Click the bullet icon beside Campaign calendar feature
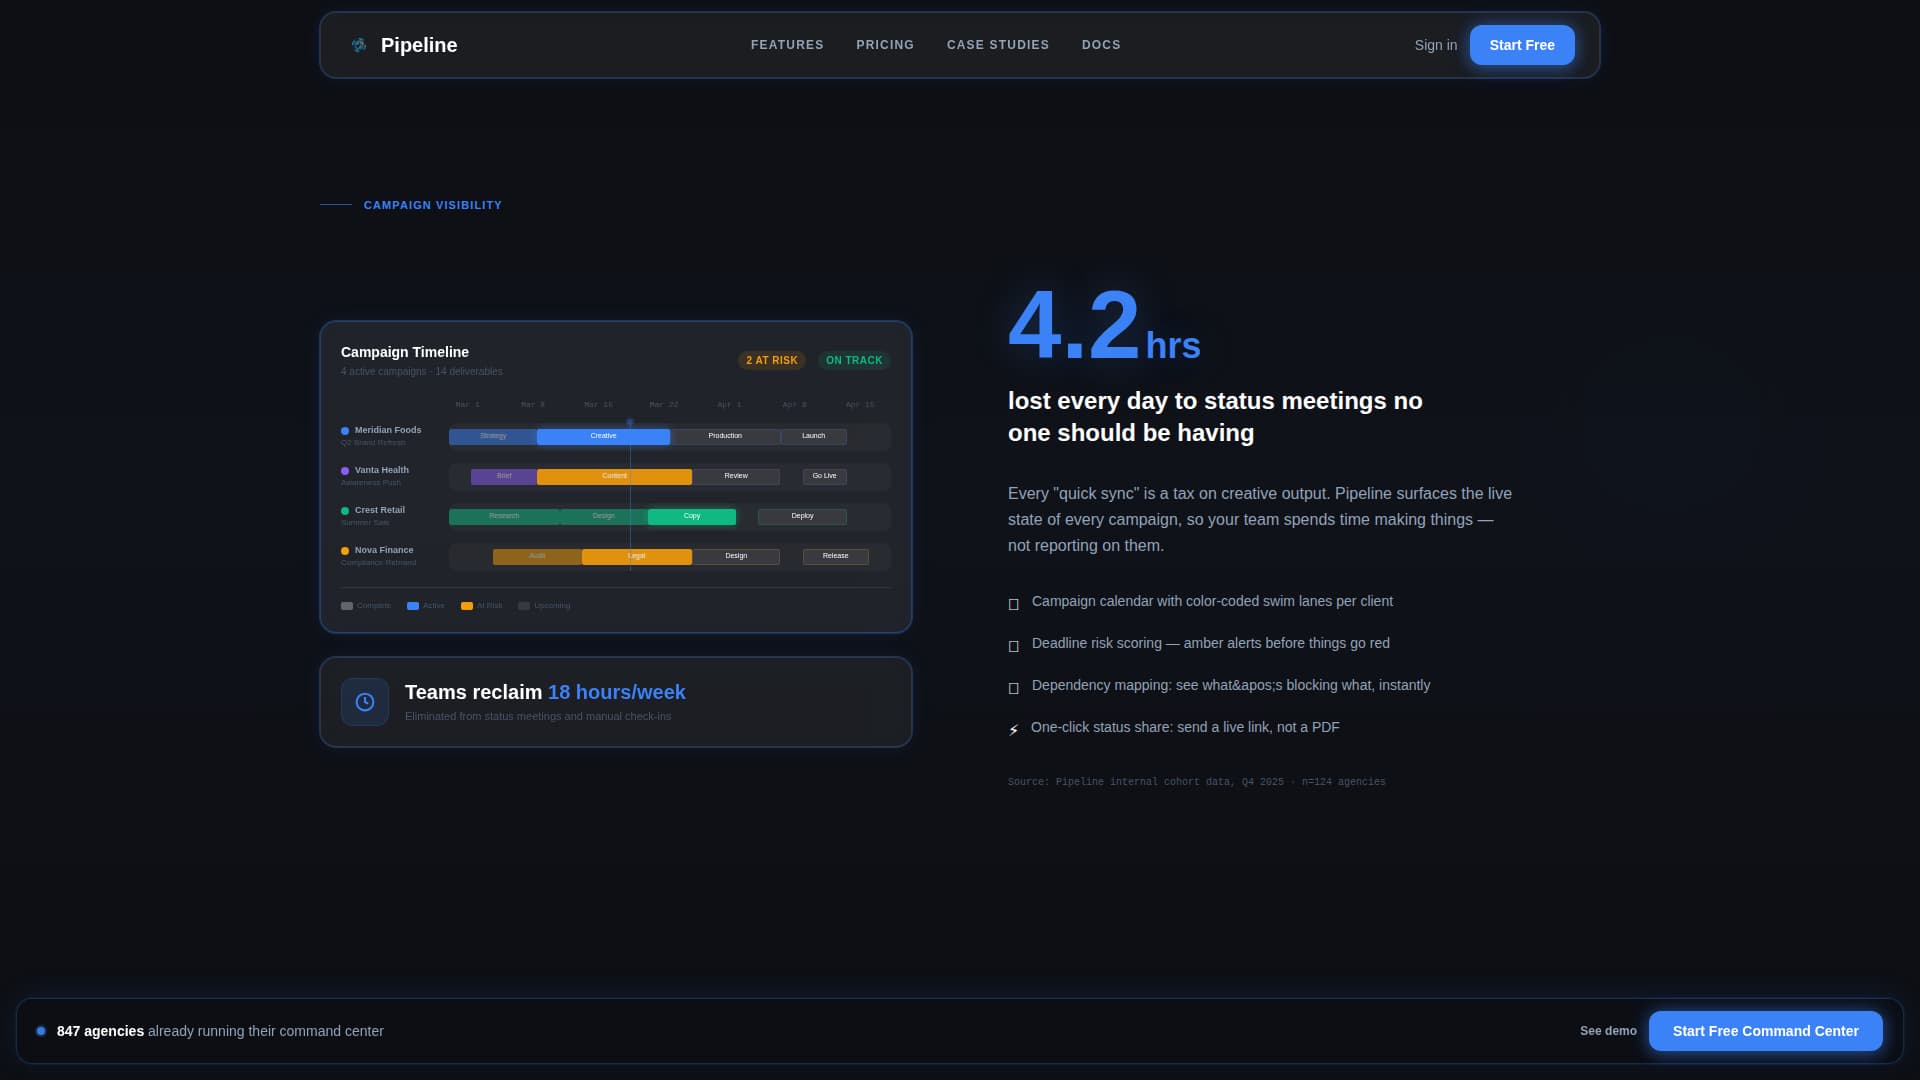The height and width of the screenshot is (1080, 1920). click(x=1014, y=604)
